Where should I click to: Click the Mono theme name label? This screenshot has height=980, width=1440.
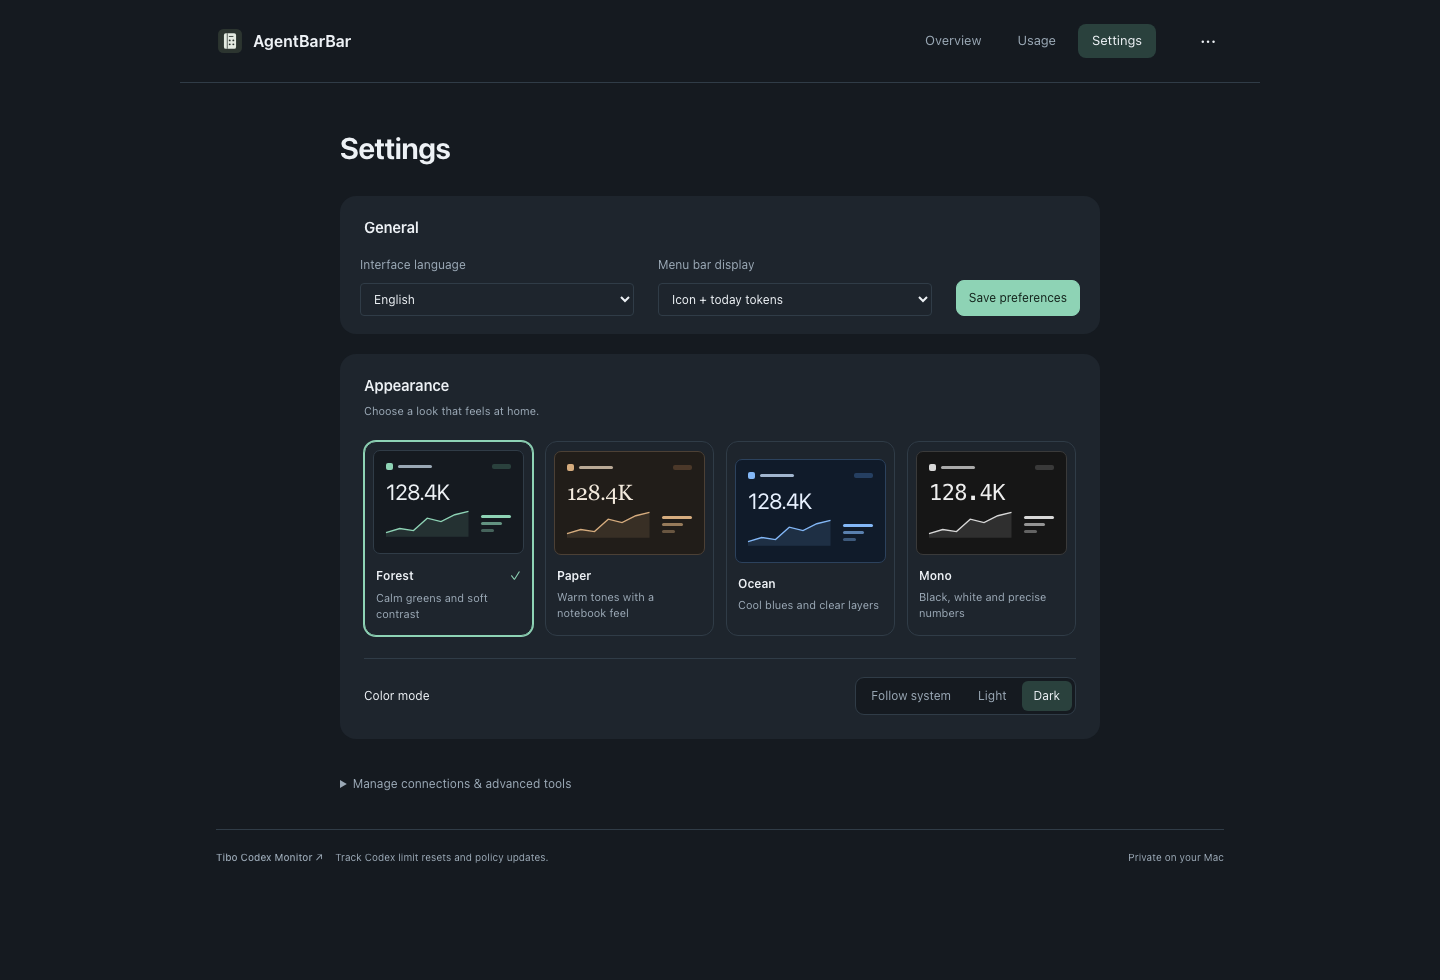[935, 576]
